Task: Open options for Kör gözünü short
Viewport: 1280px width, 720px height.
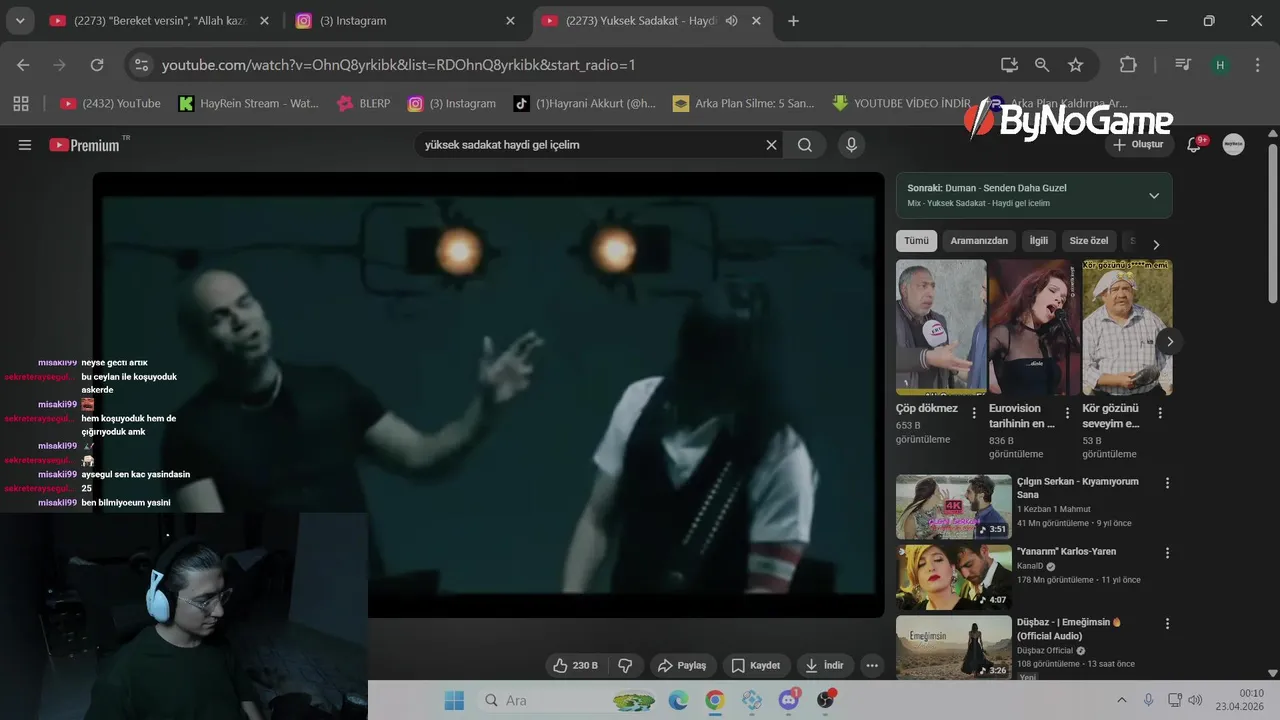Action: (1160, 413)
